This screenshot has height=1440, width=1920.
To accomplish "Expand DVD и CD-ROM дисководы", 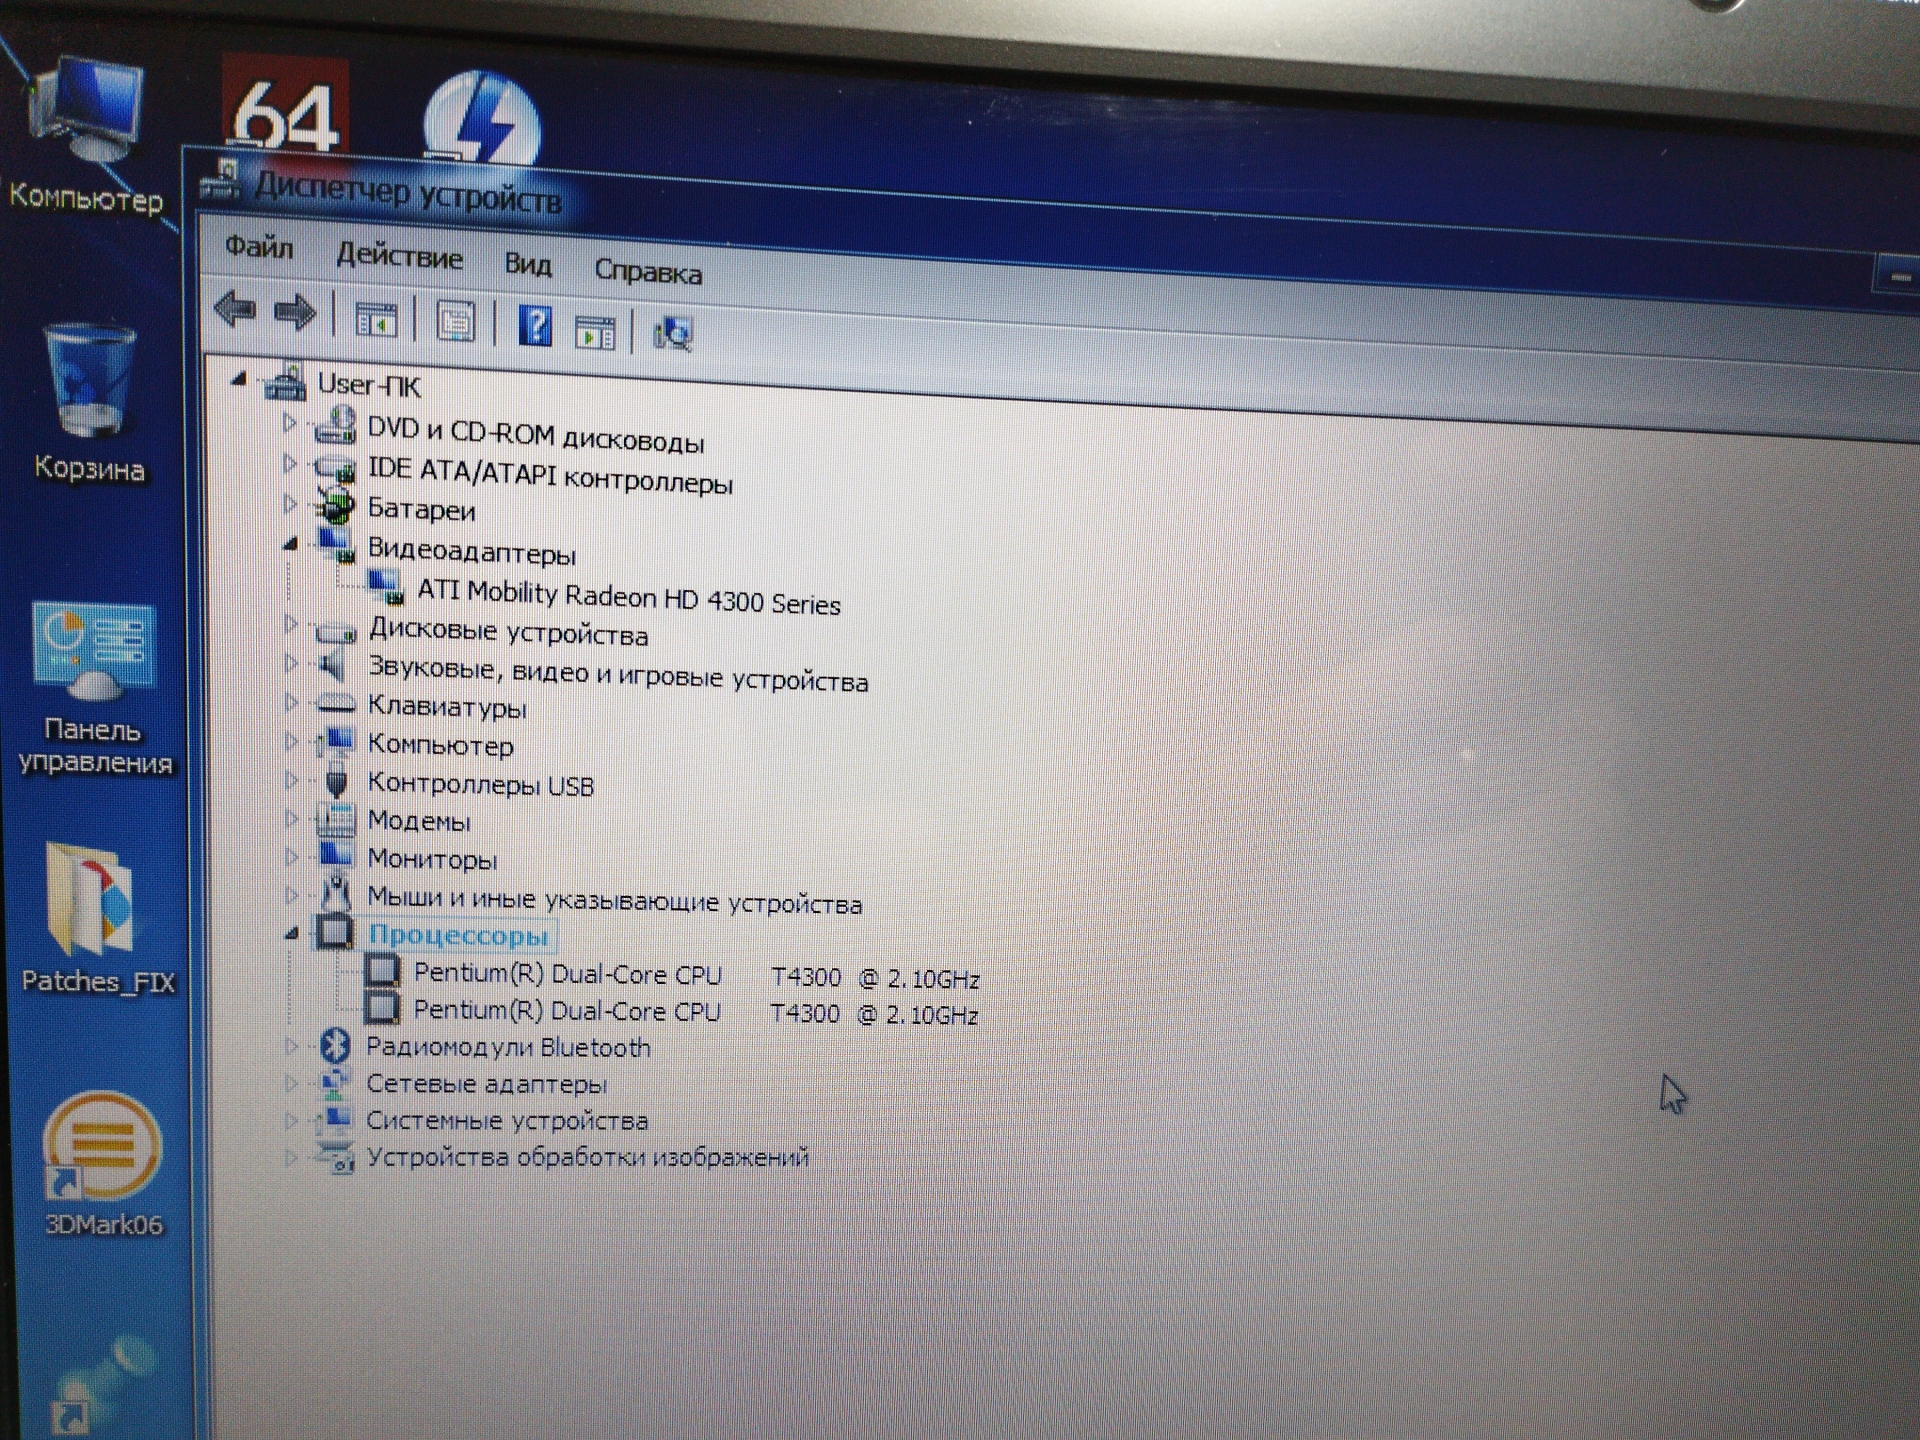I will 289,423.
